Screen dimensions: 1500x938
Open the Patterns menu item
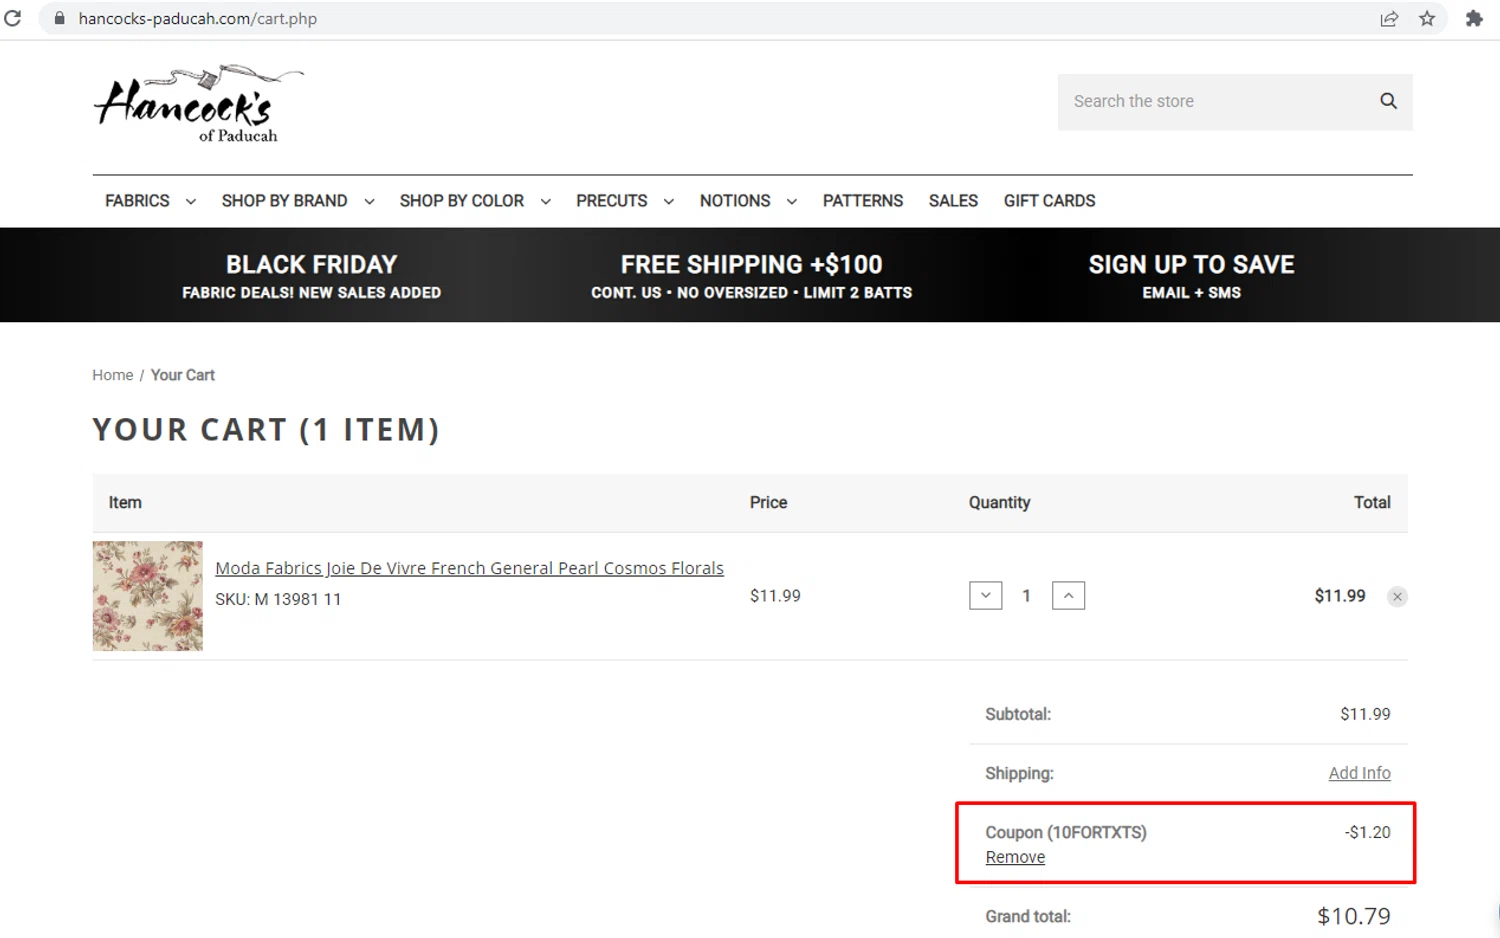[x=862, y=201]
